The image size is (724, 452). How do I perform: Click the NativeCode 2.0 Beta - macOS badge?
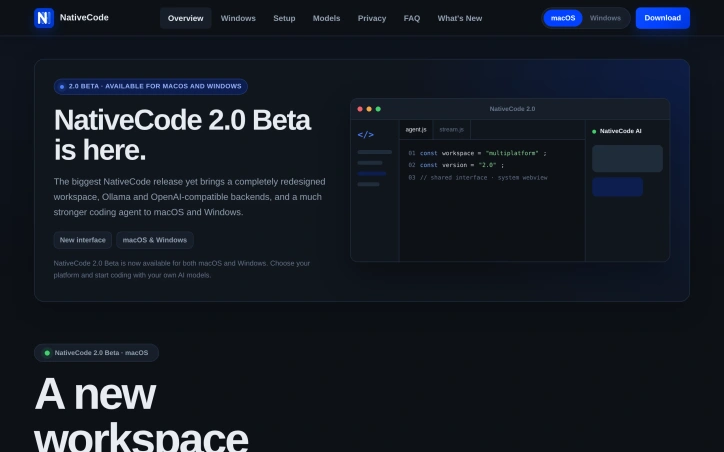tap(97, 353)
